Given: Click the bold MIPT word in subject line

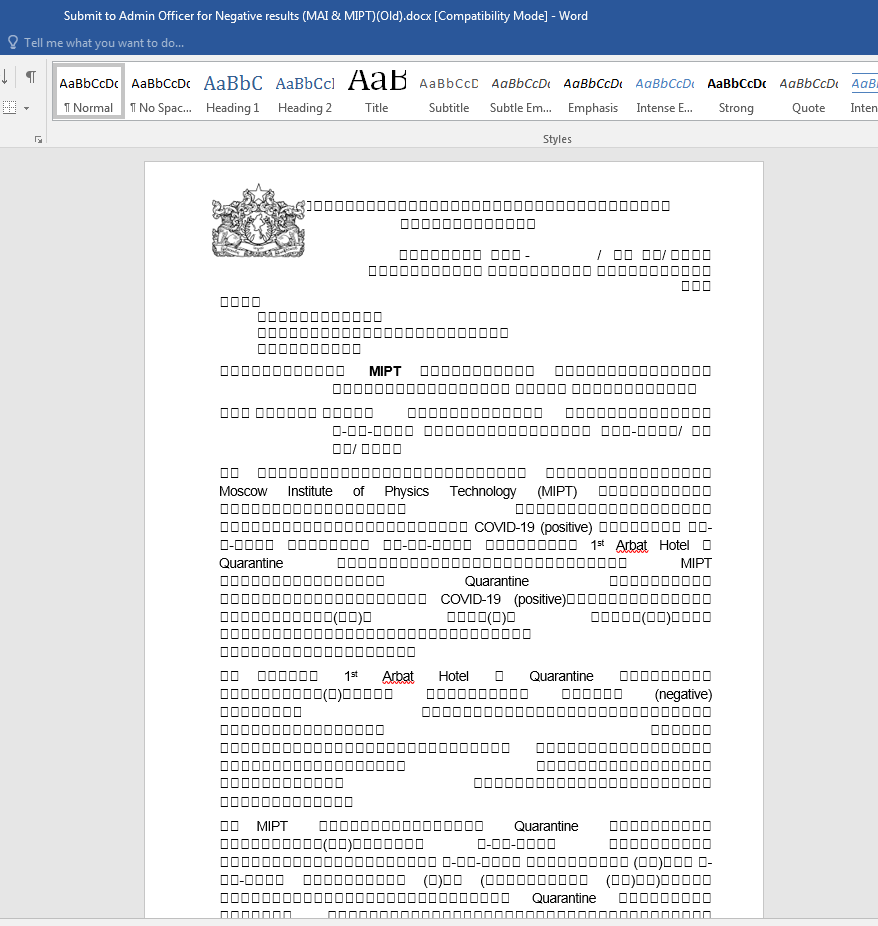Looking at the screenshot, I should coord(385,371).
